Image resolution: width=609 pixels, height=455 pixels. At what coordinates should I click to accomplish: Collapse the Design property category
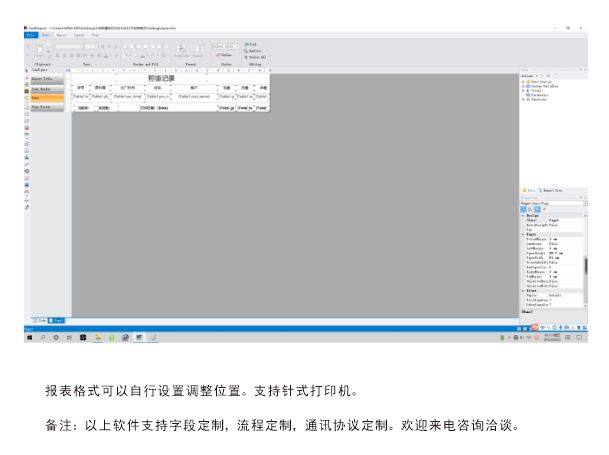(x=523, y=216)
